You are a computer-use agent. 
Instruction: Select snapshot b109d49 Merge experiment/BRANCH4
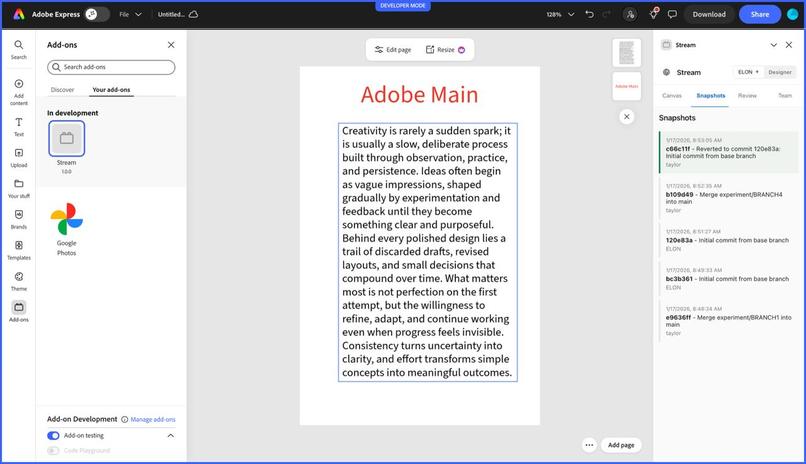(728, 198)
